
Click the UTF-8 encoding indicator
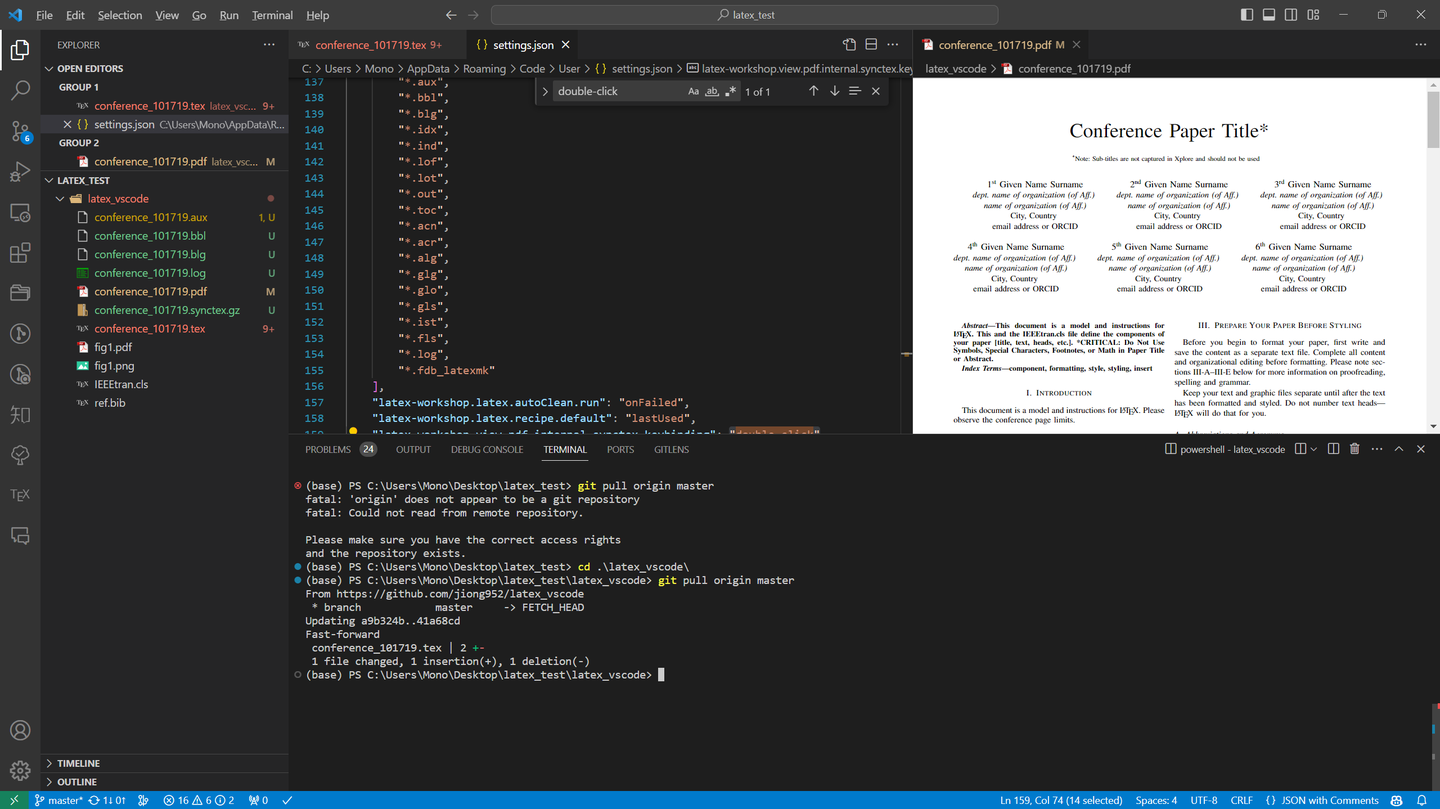(x=1205, y=800)
